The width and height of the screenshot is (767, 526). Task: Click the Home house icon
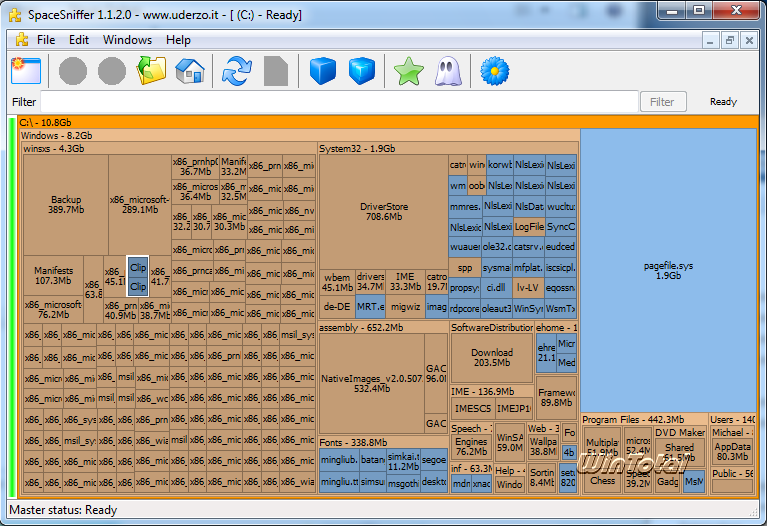[x=189, y=71]
